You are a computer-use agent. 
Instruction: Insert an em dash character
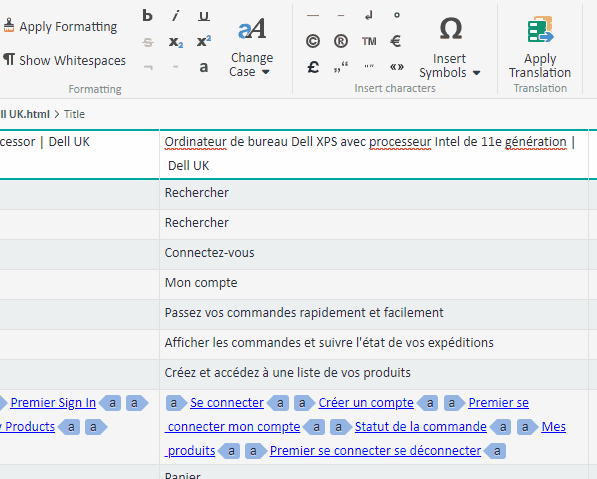(x=313, y=15)
